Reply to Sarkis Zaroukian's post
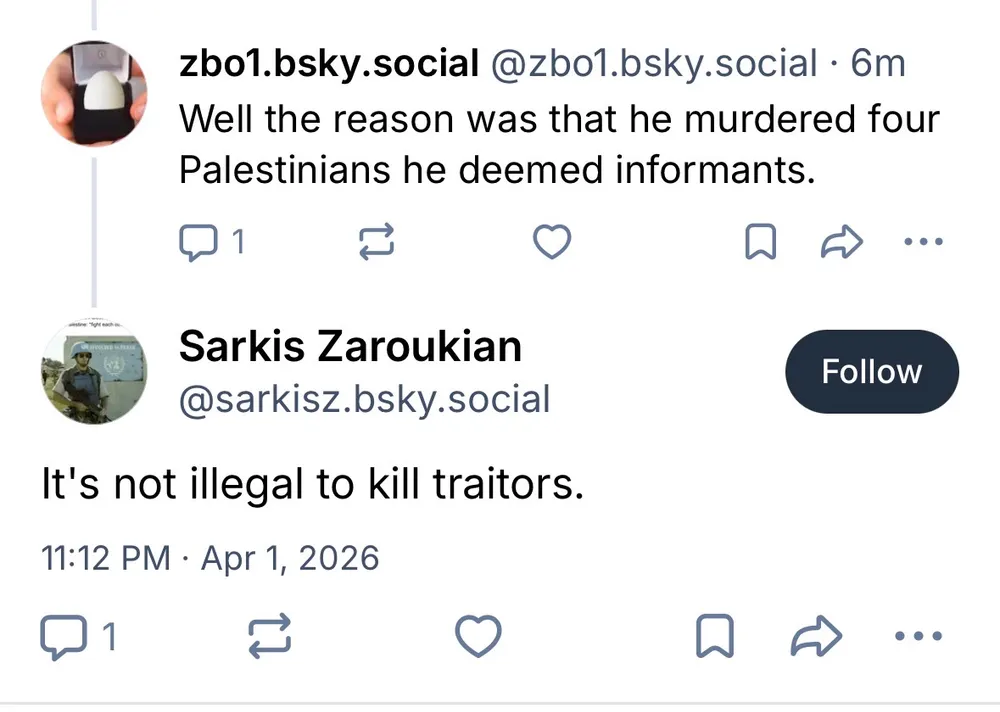The image size is (1000, 712). click(62, 636)
